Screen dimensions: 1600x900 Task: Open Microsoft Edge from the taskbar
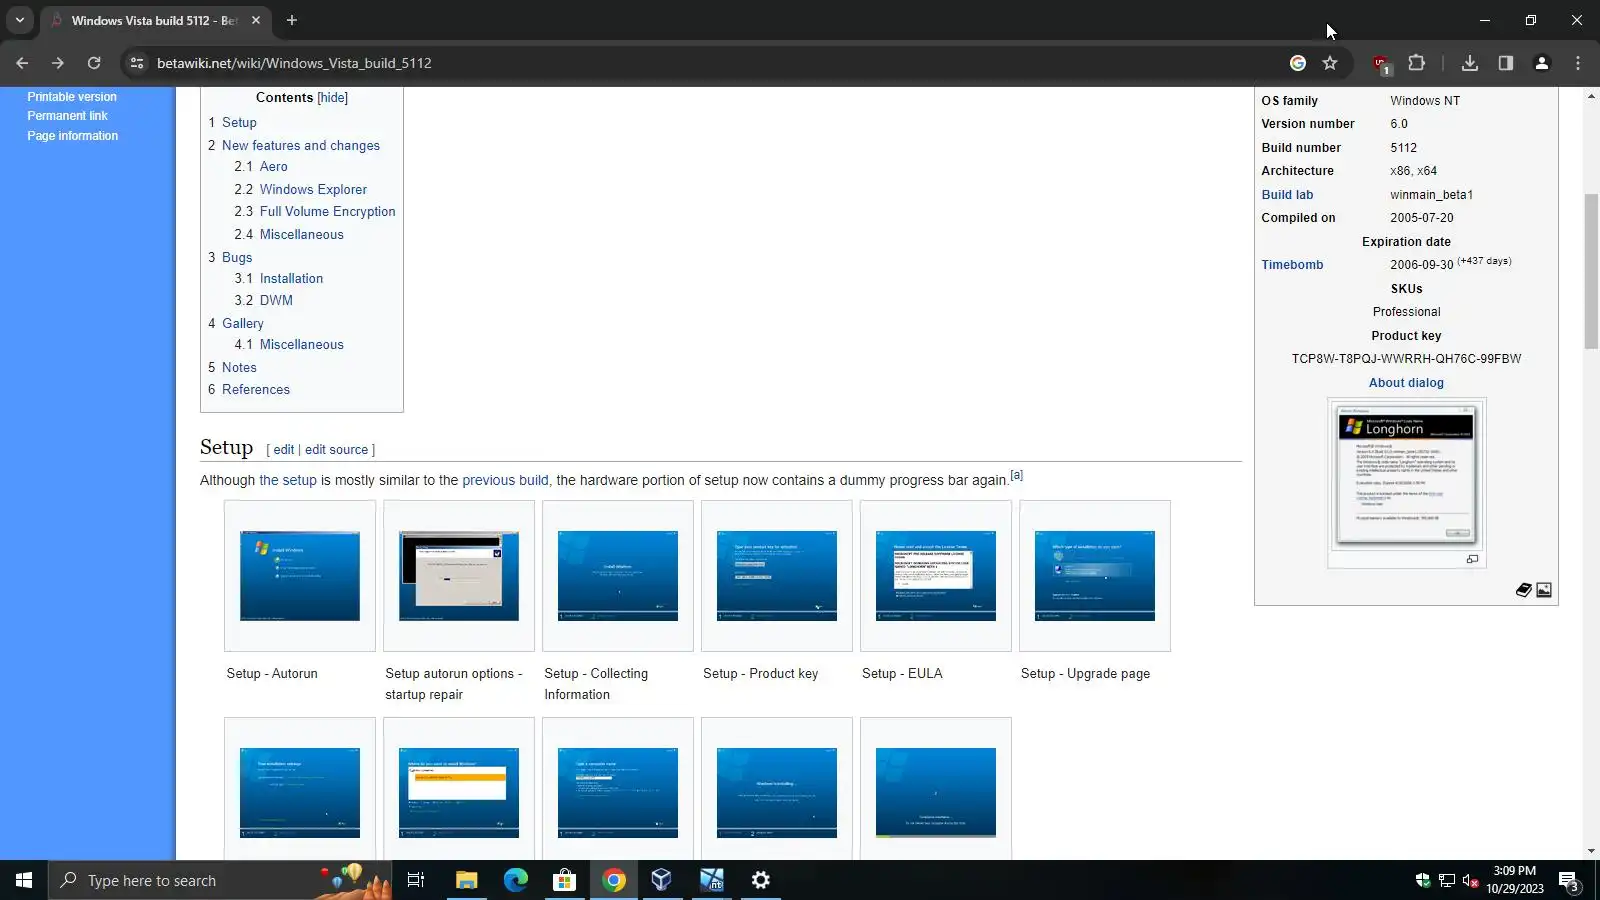515,880
